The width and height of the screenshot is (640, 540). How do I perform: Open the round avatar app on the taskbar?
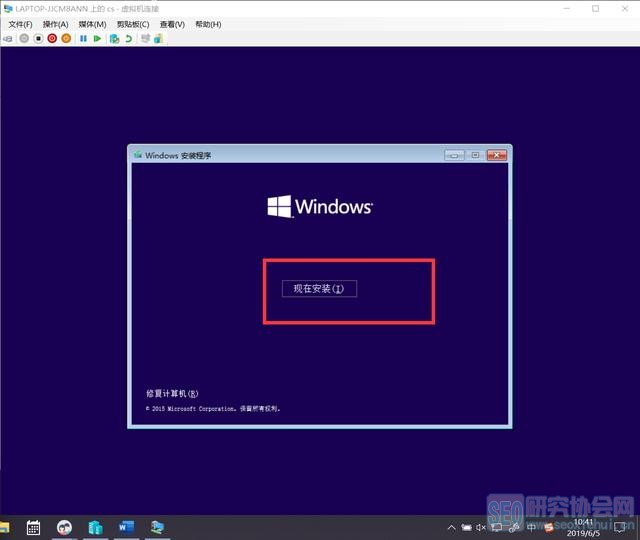(x=64, y=527)
